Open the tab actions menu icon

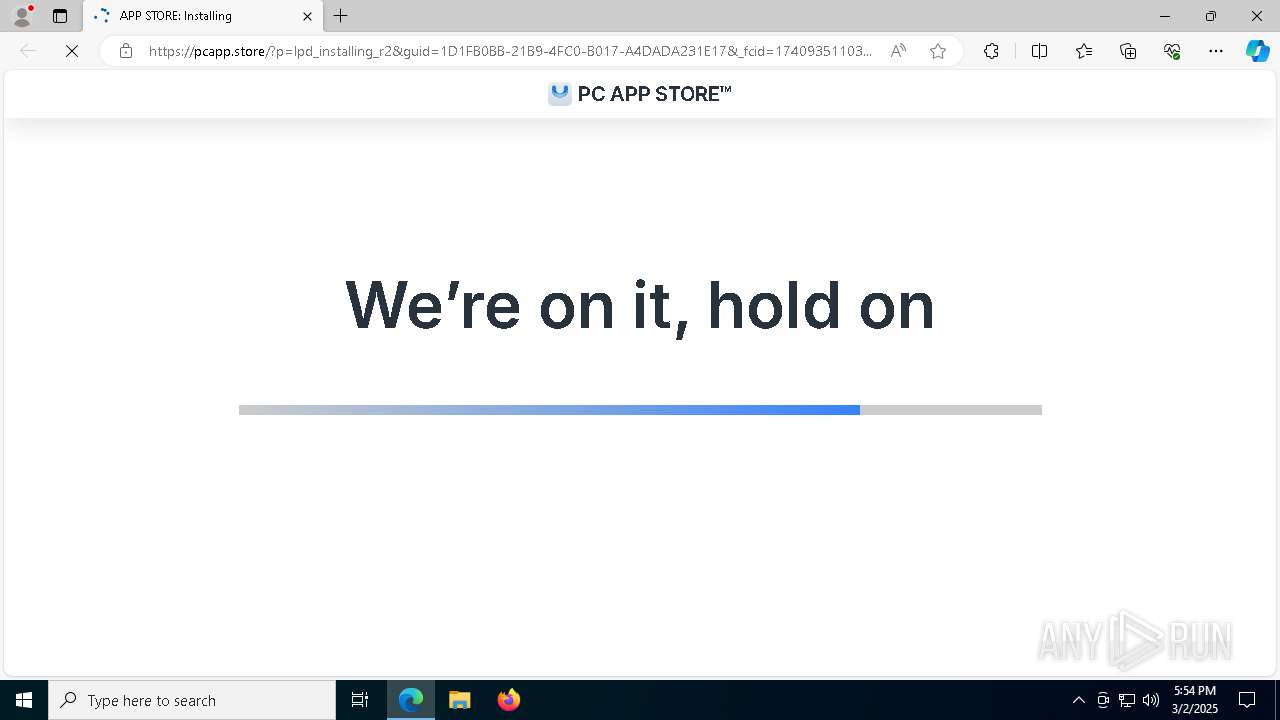coord(60,16)
